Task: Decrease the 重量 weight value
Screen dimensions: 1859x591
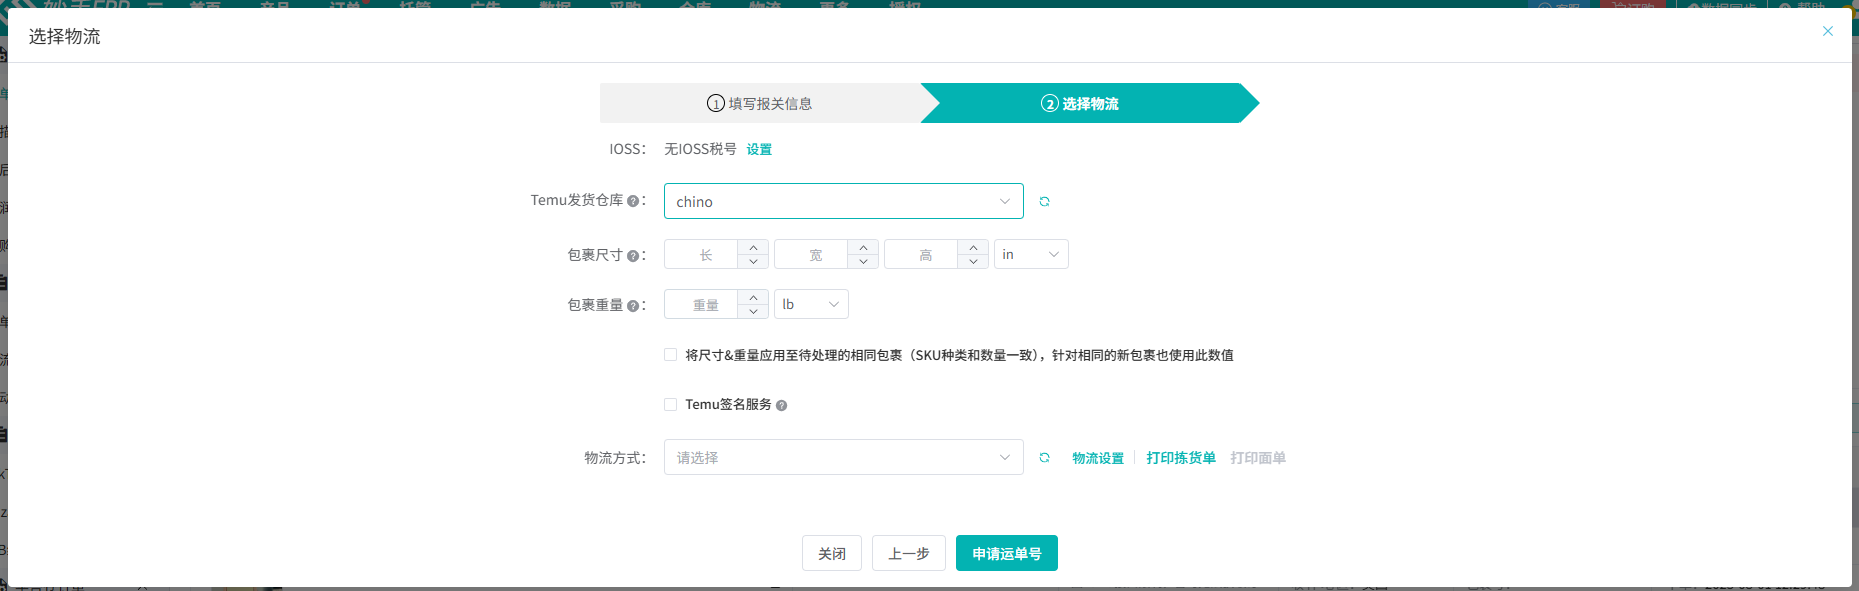Action: (x=753, y=311)
